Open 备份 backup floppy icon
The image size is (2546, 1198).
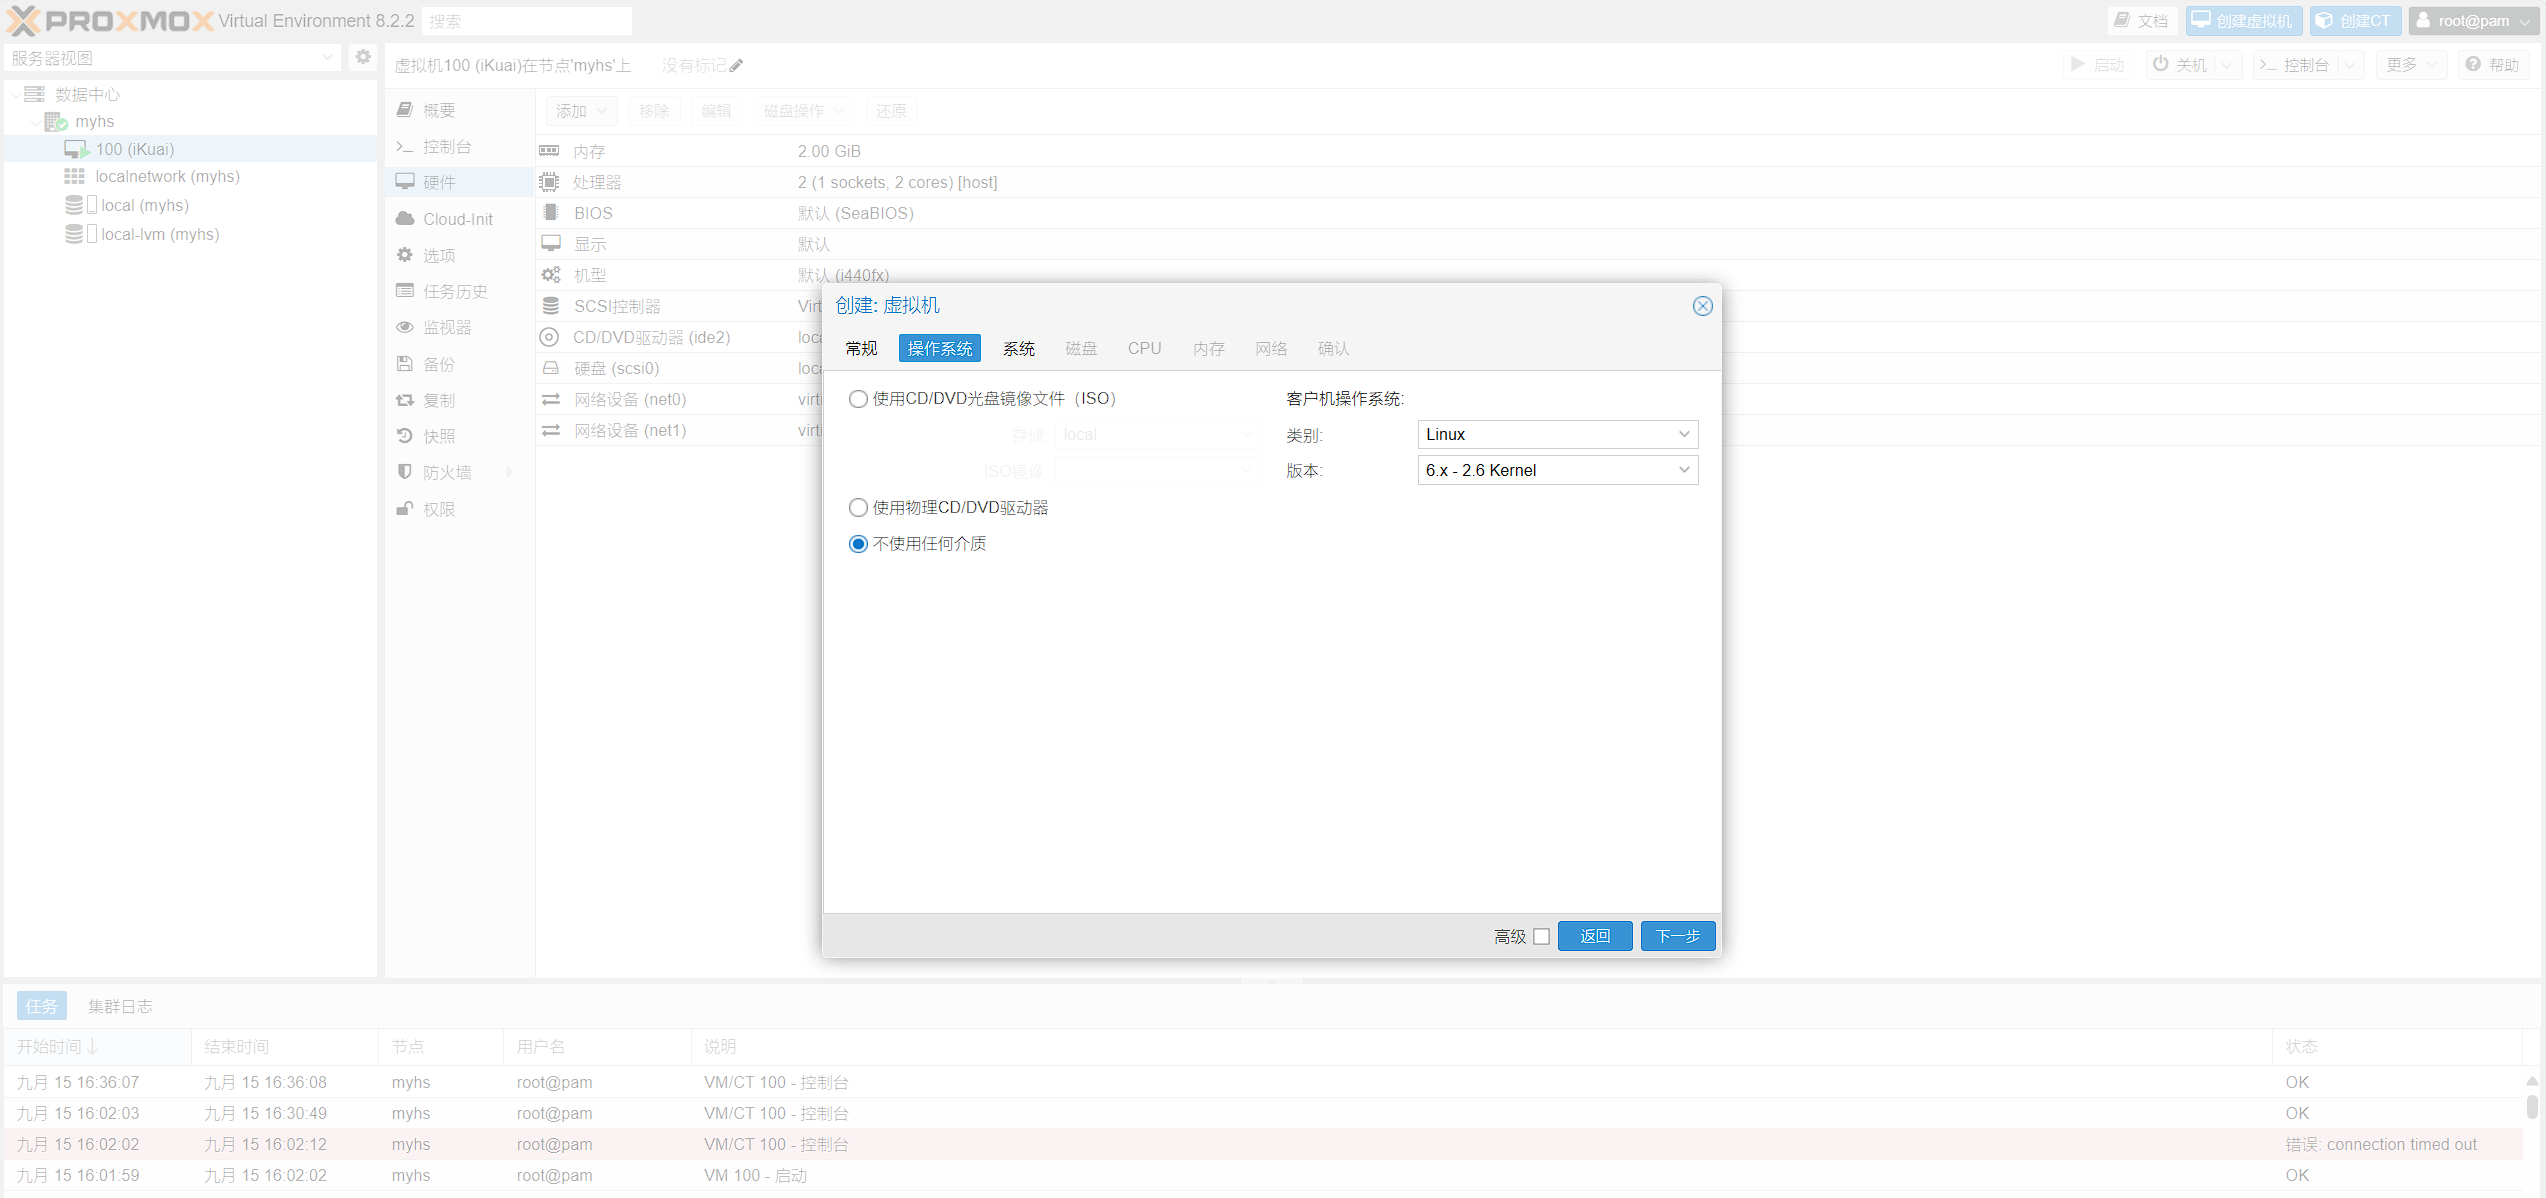(405, 363)
